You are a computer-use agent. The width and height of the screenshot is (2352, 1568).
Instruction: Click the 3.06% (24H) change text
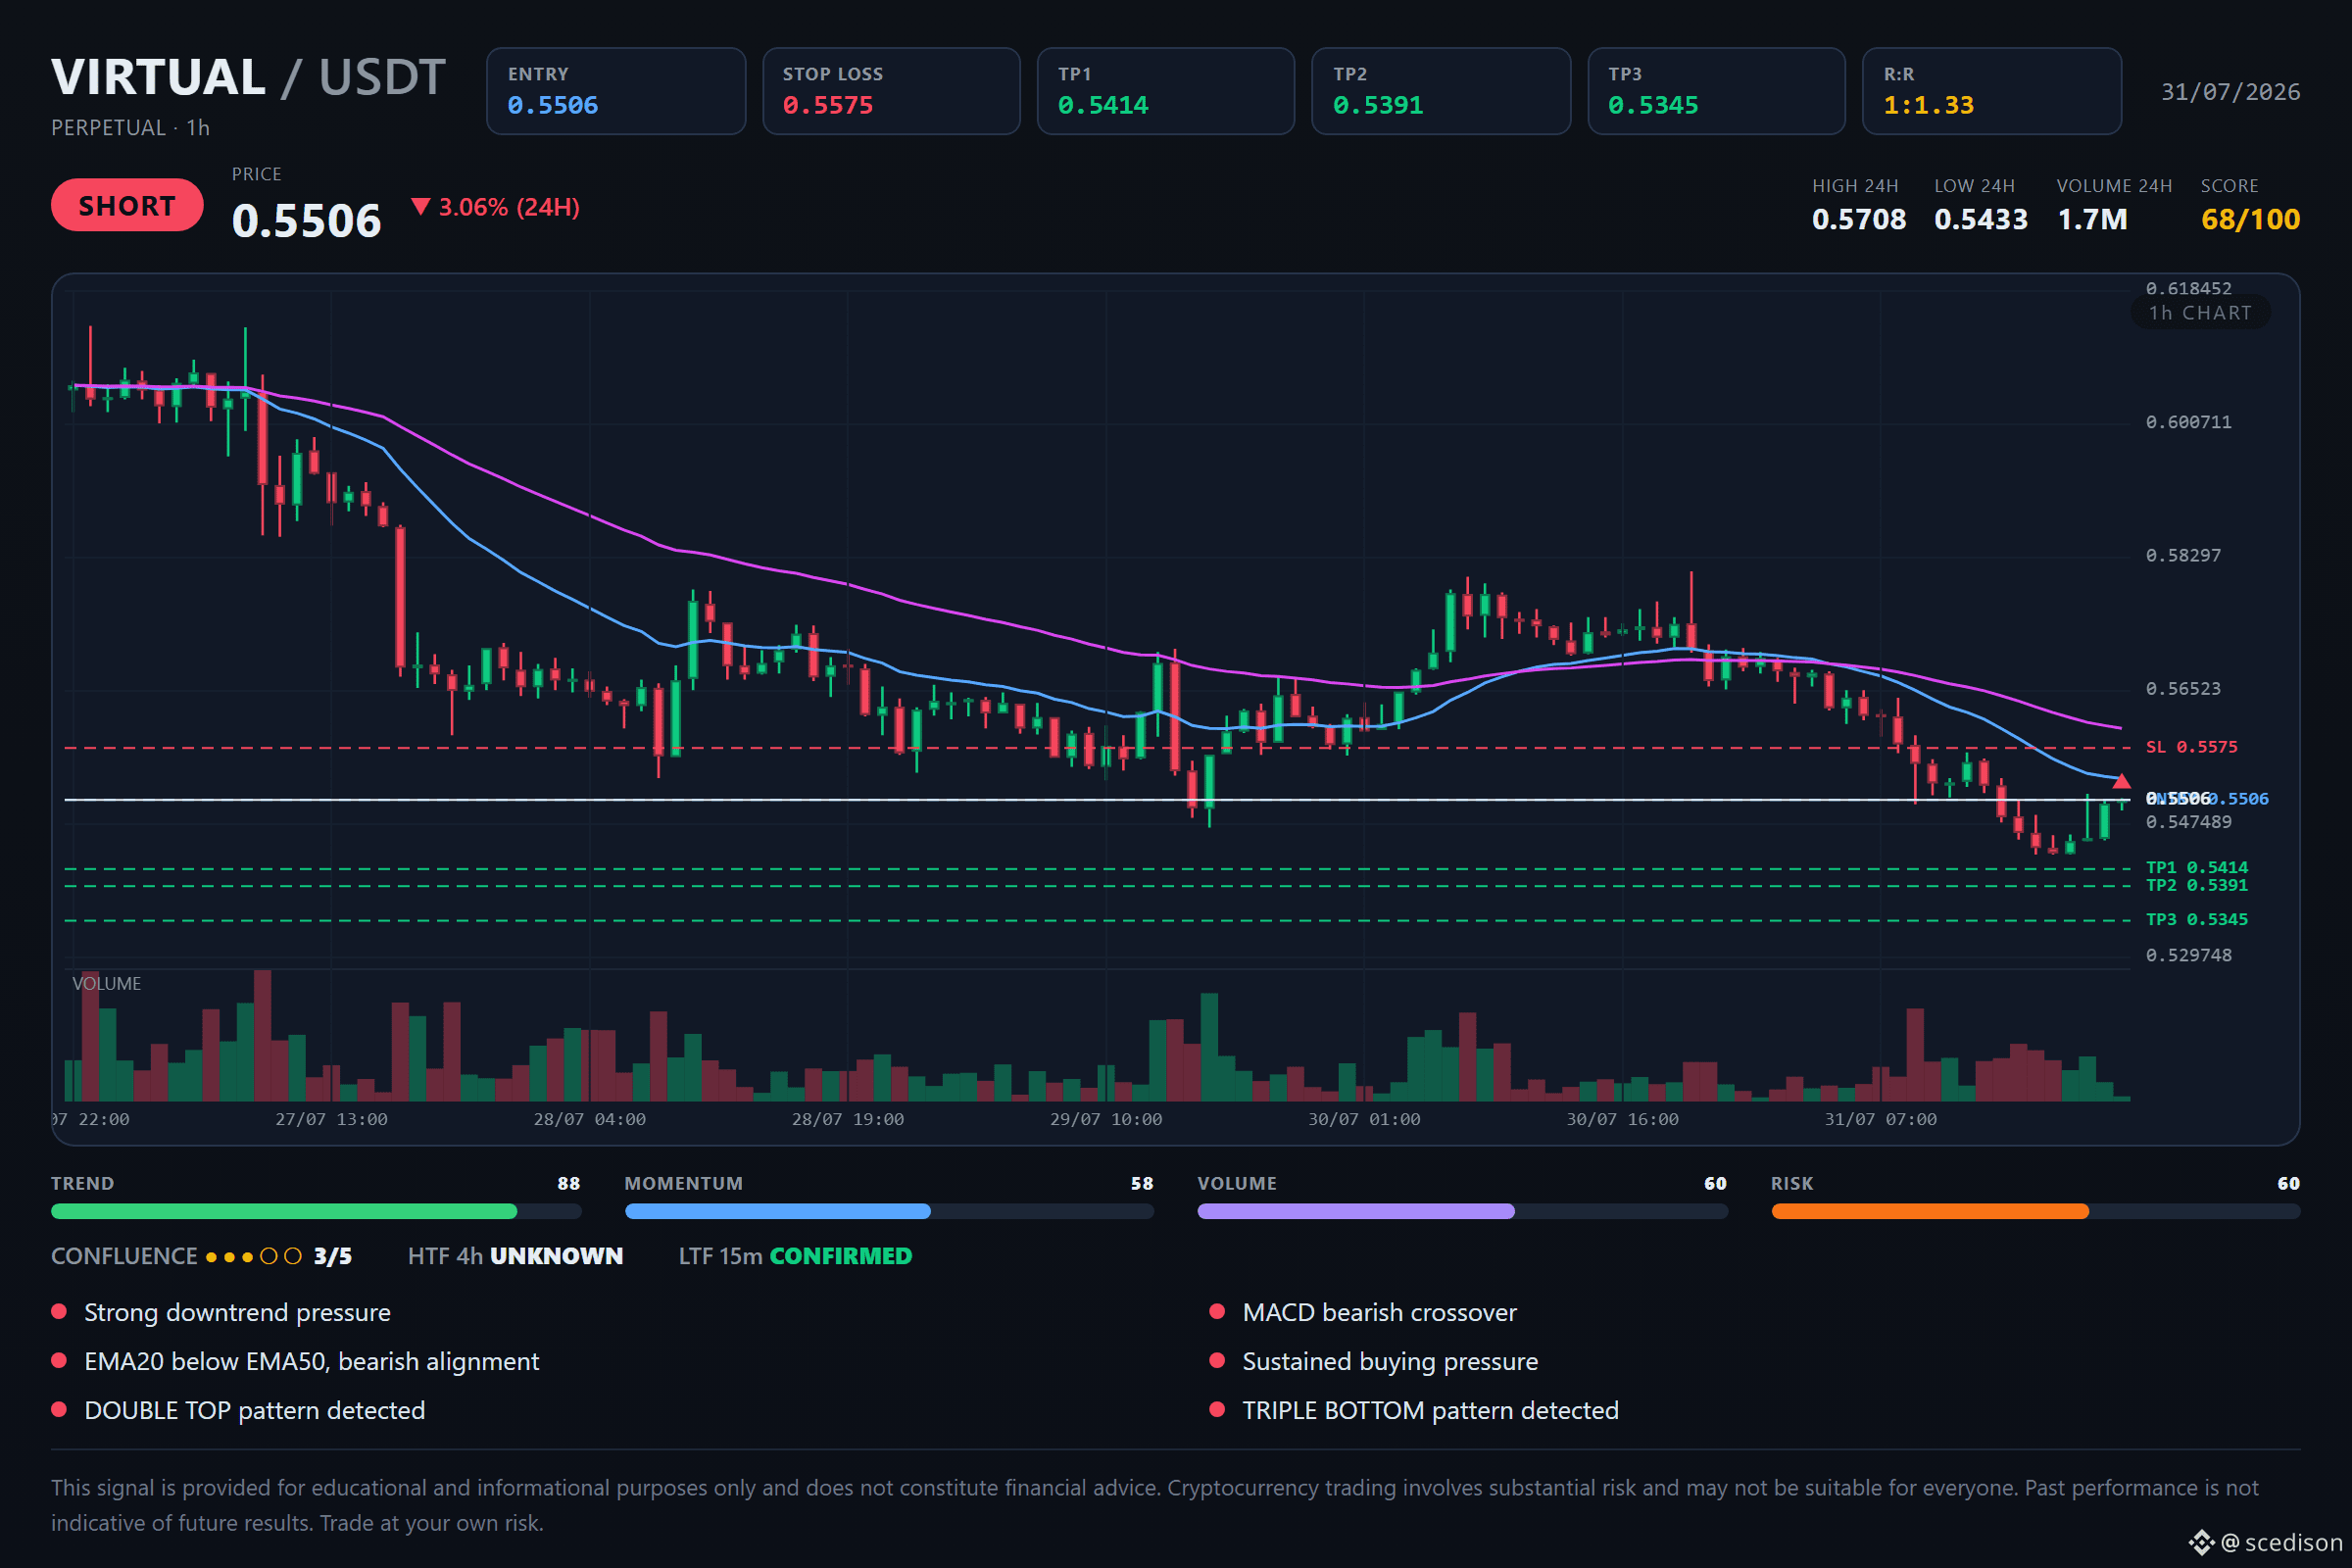tap(509, 207)
